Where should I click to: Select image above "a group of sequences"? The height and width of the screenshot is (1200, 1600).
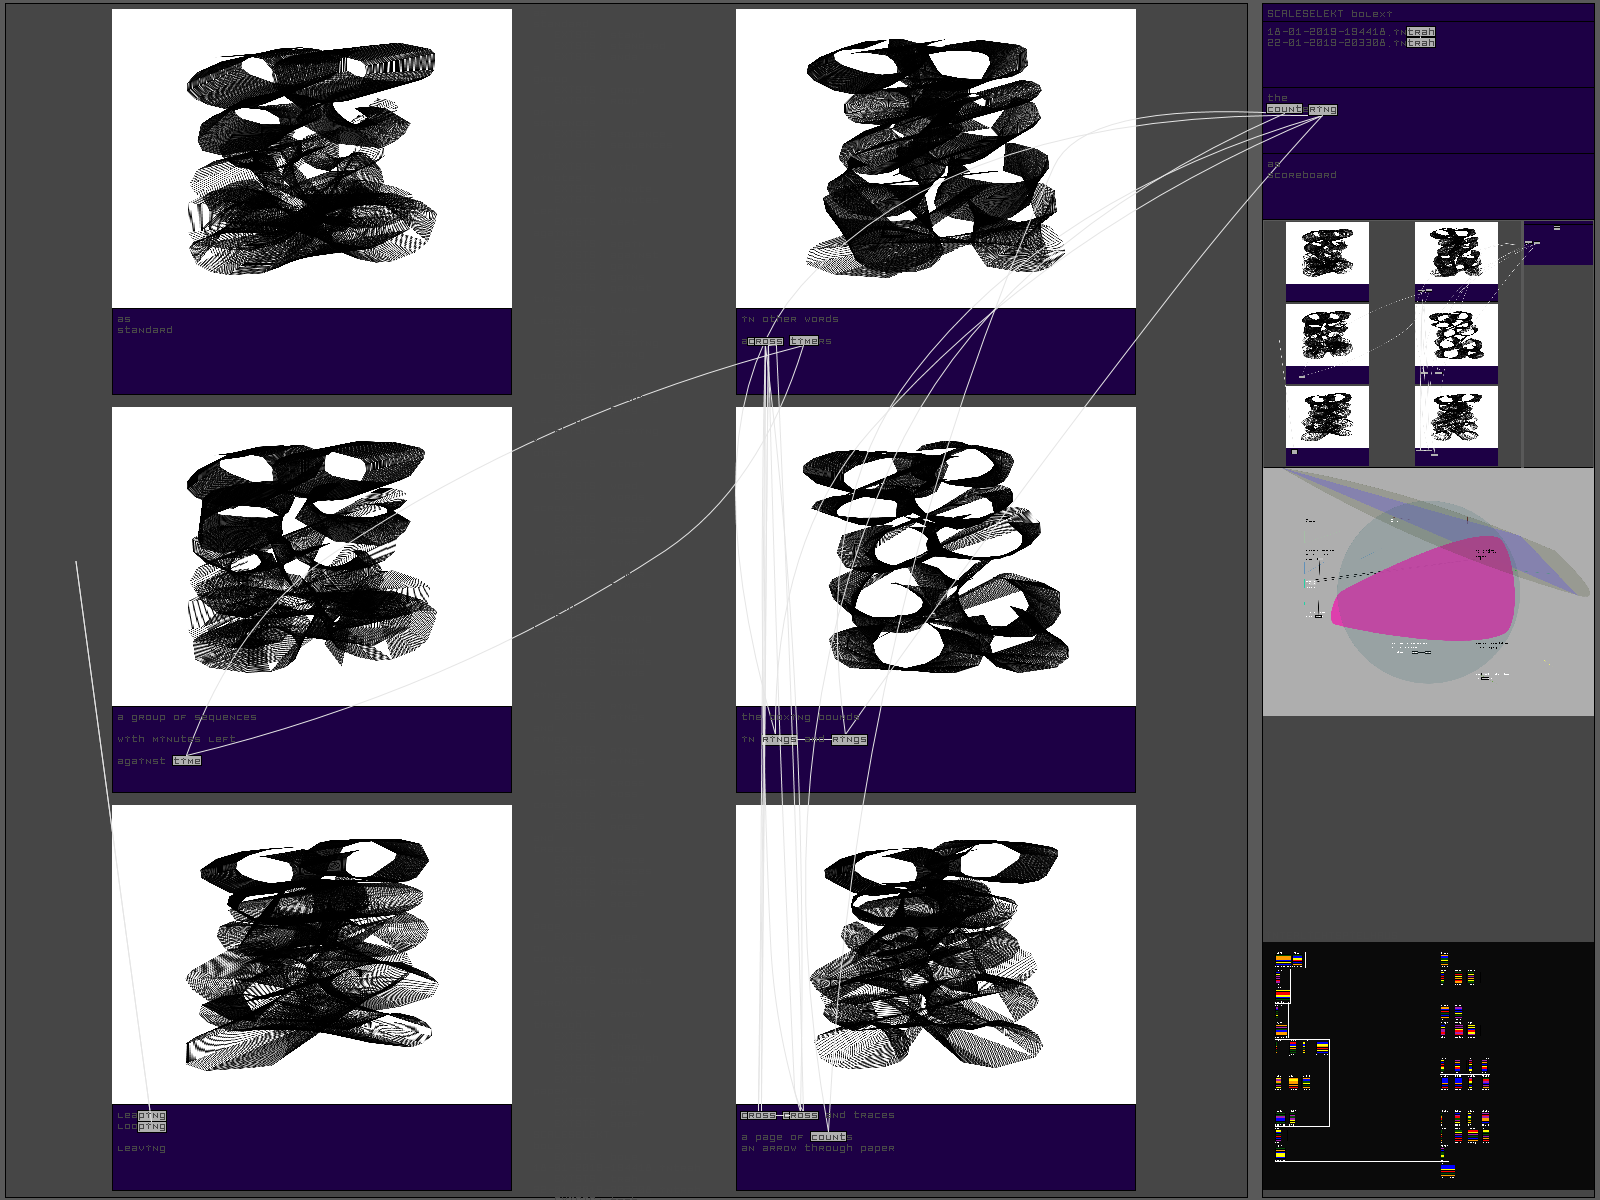[x=312, y=556]
